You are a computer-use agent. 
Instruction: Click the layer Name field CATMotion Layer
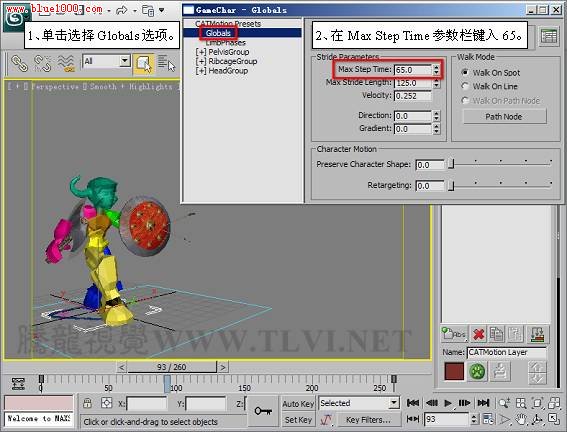coord(507,352)
